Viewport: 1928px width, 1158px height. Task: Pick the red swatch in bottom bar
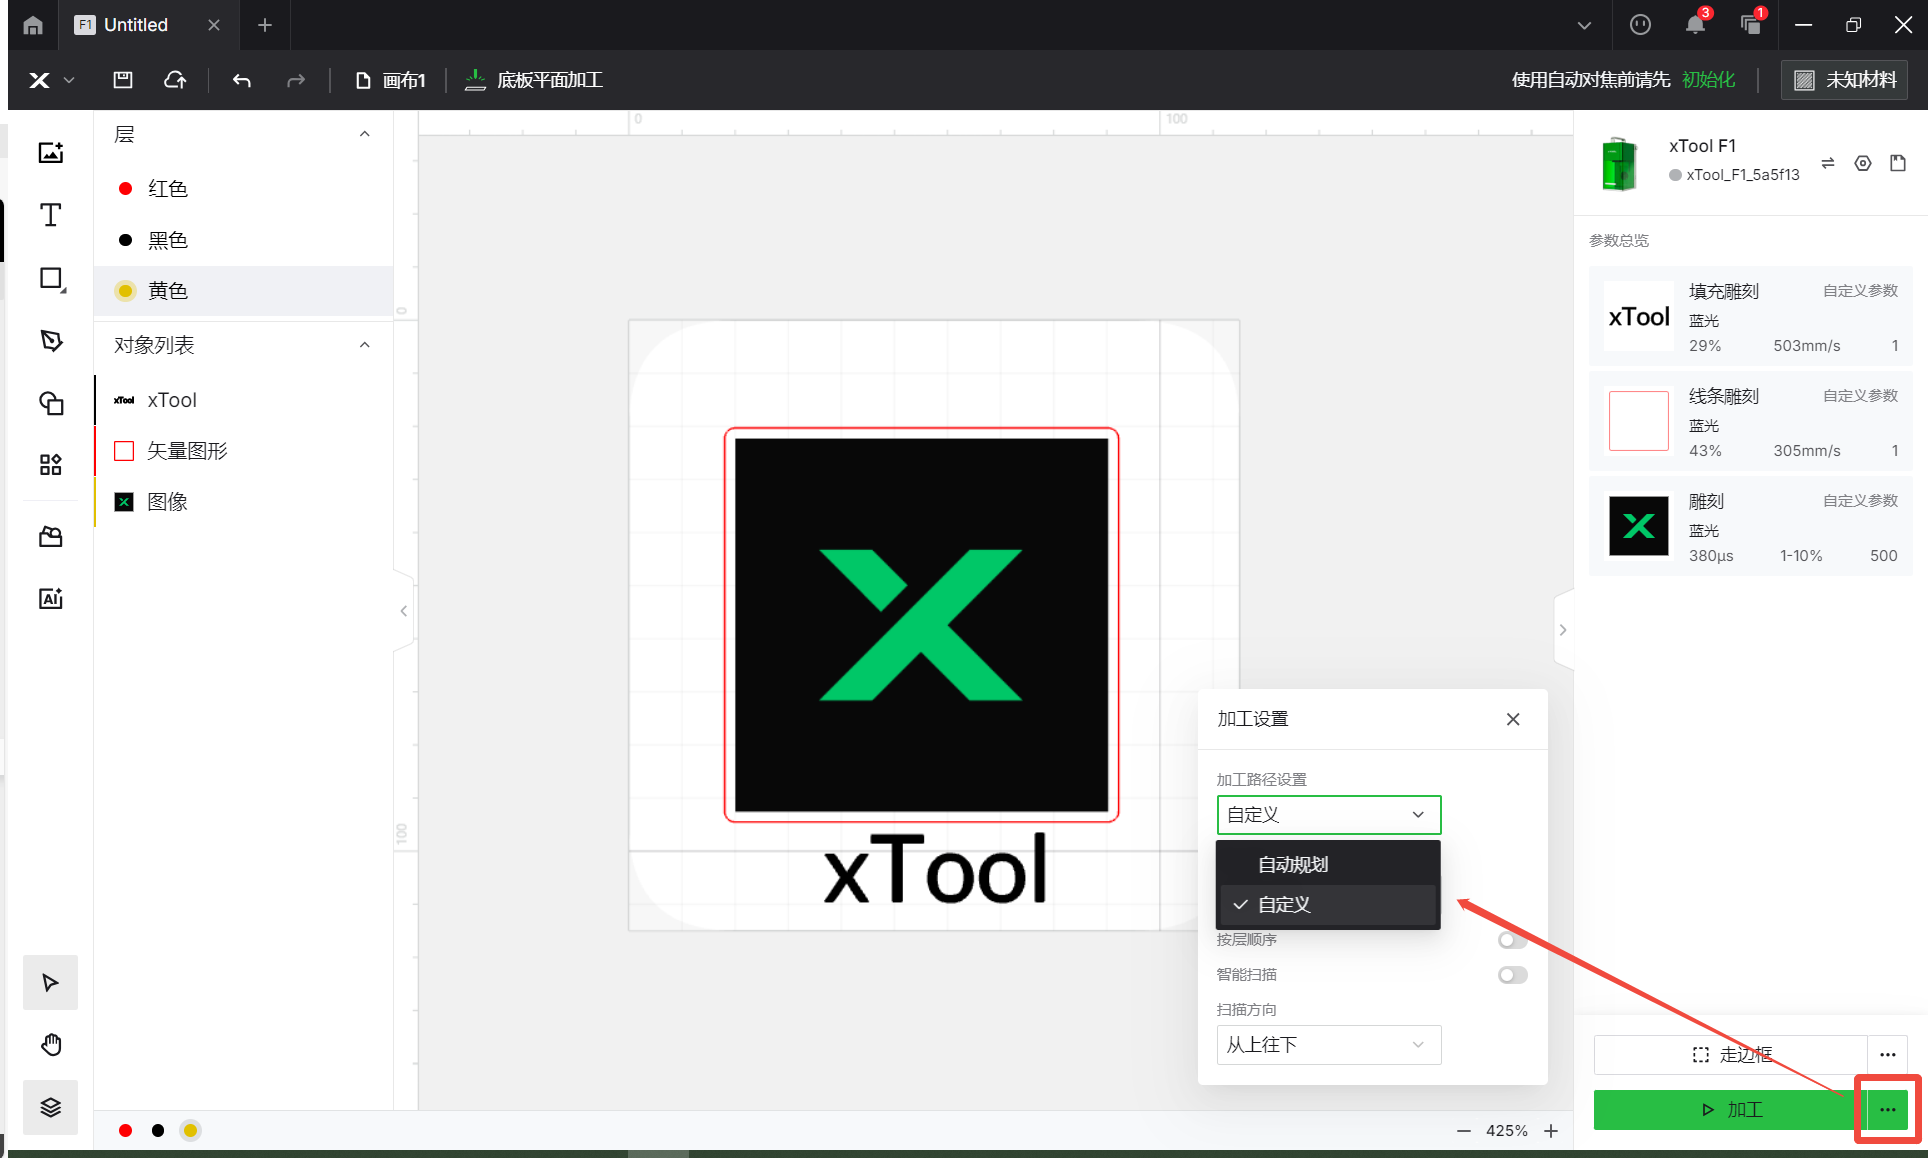coord(125,1131)
